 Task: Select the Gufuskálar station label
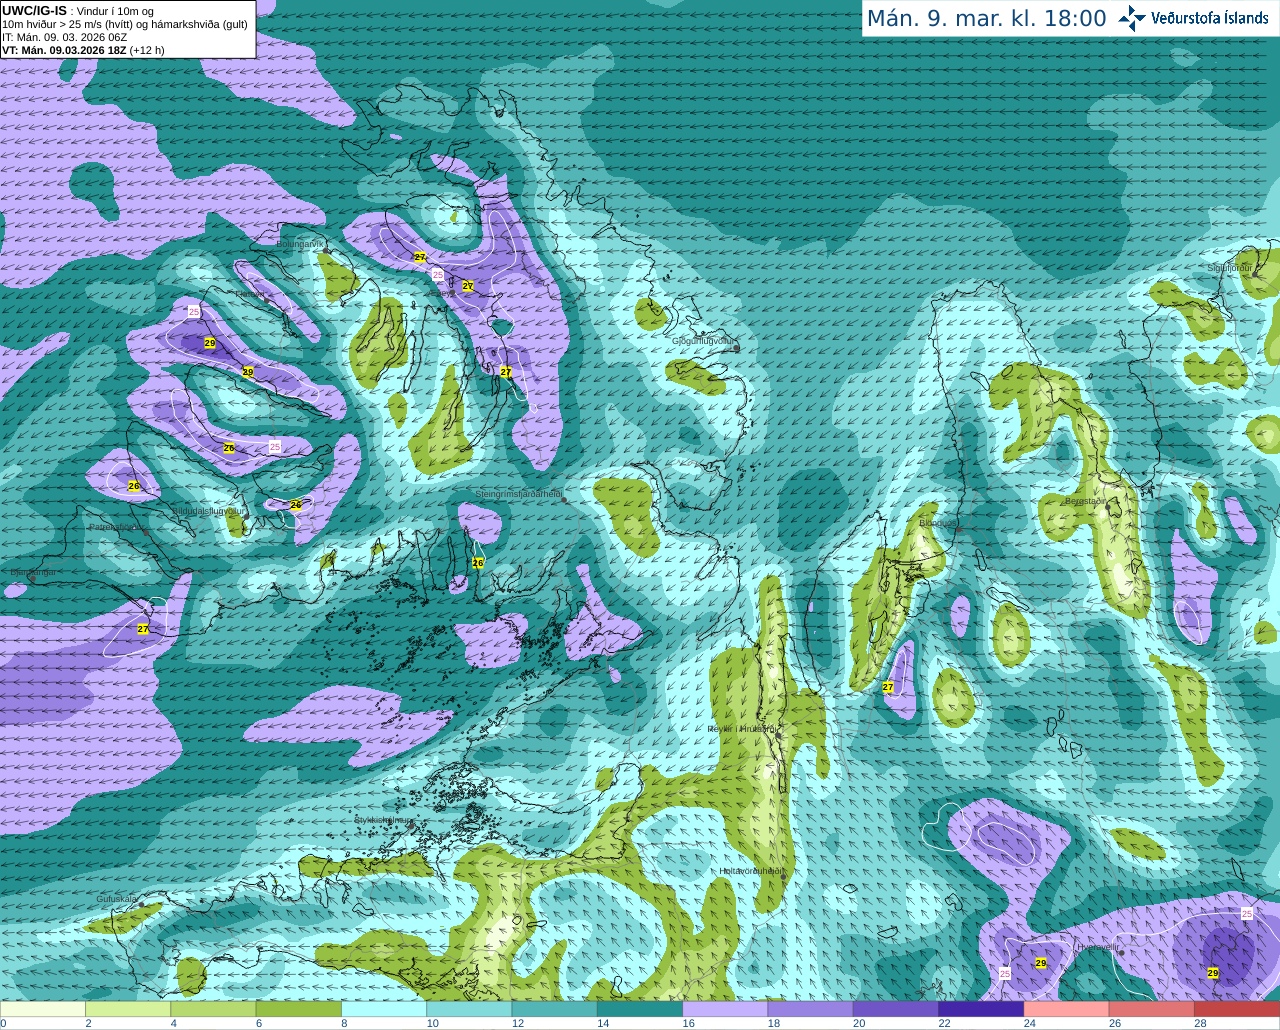coord(116,899)
